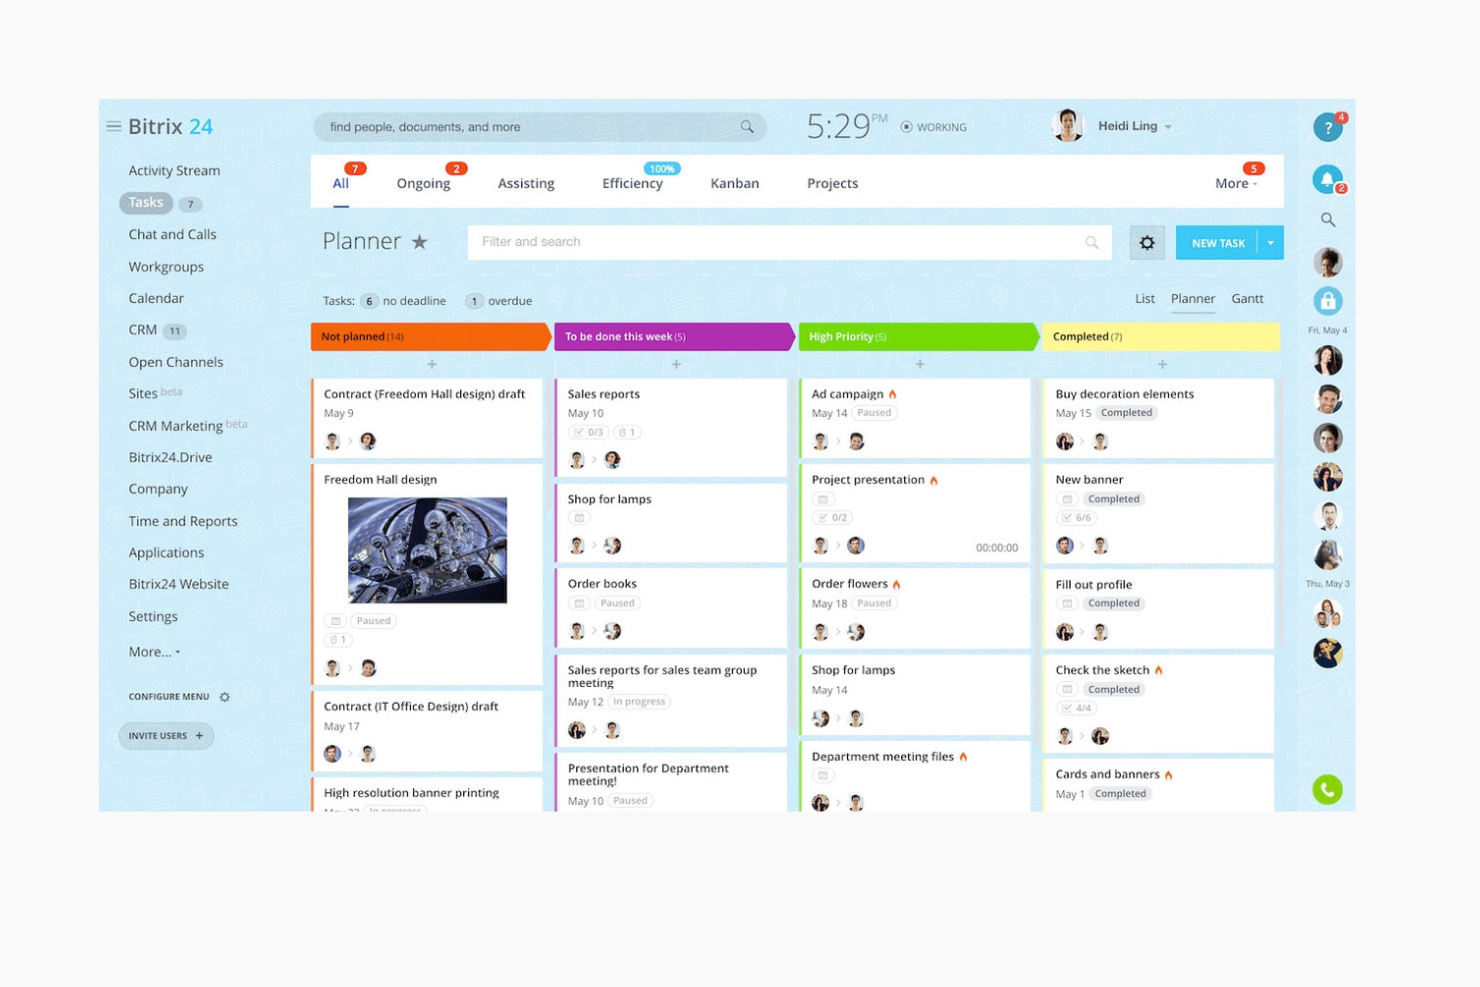This screenshot has width=1480, height=987.
Task: Click the search magnifier in the right sidebar
Action: click(1328, 220)
